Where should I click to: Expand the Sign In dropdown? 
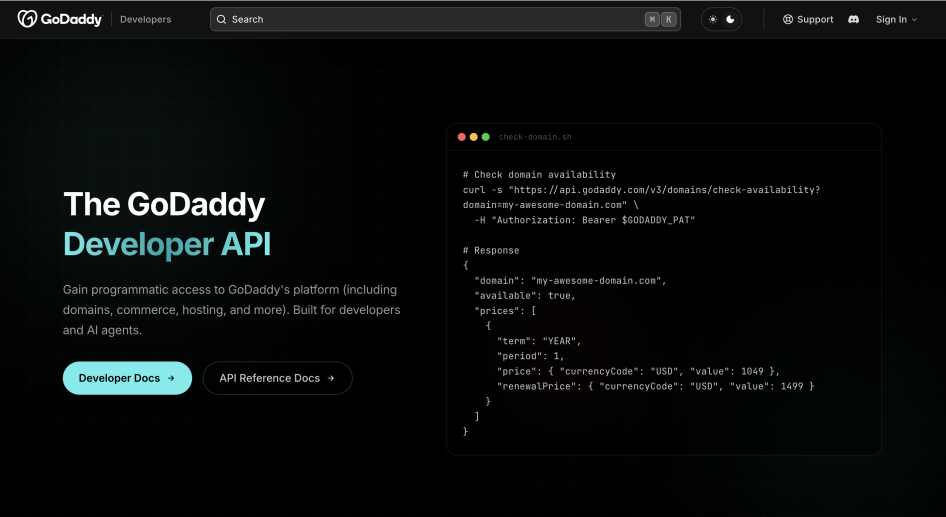pyautogui.click(x=897, y=19)
